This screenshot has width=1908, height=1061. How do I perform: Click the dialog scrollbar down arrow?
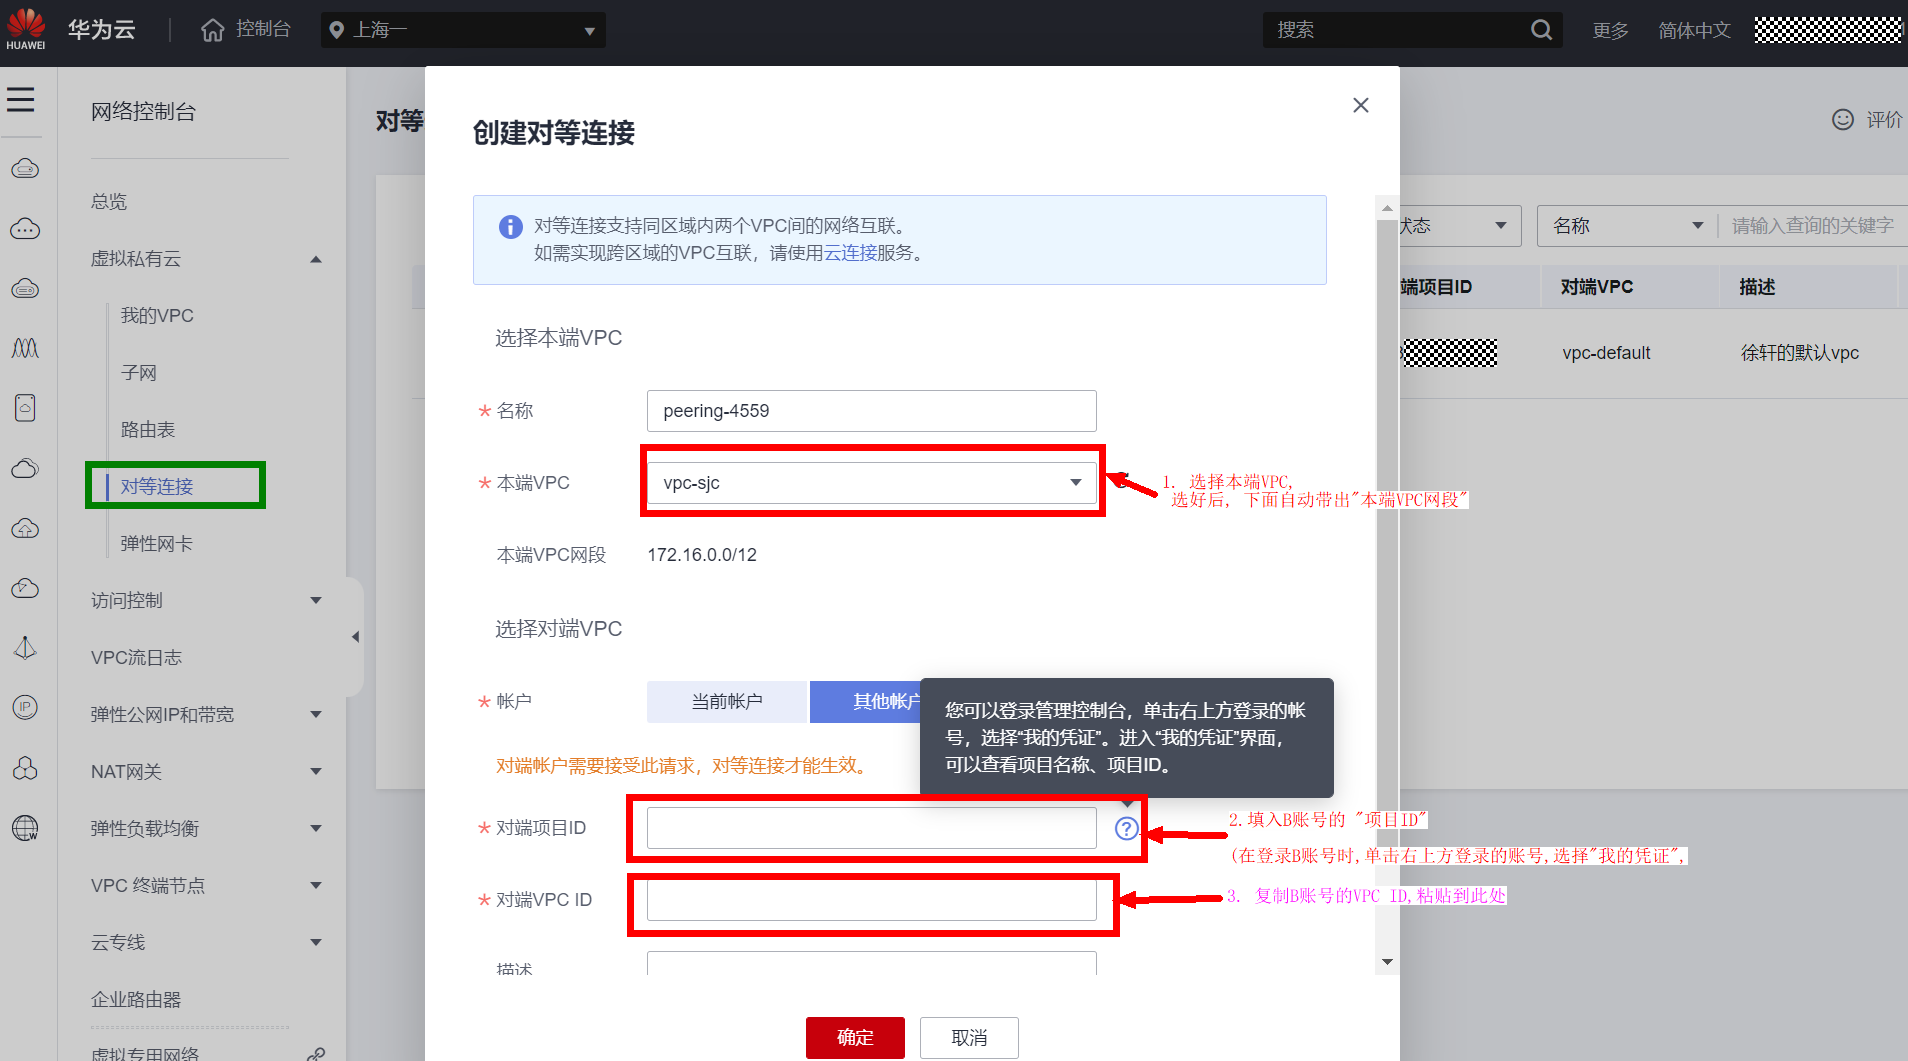point(1387,962)
